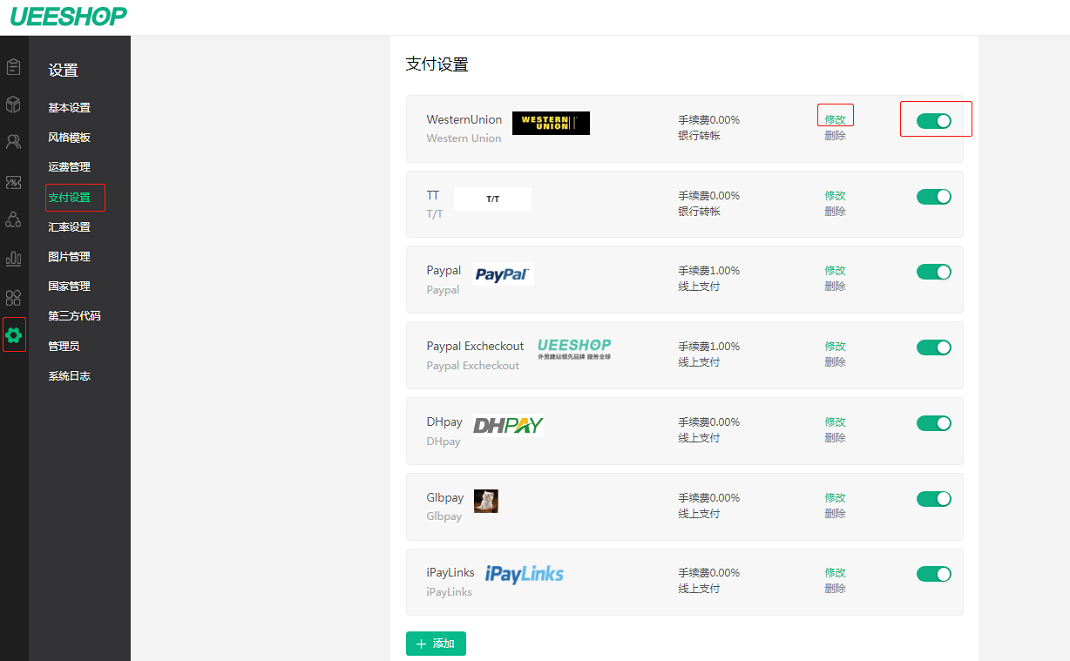Screen dimensions: 1070x661
Task: Click 修改 for iPayLinks
Action: click(835, 572)
